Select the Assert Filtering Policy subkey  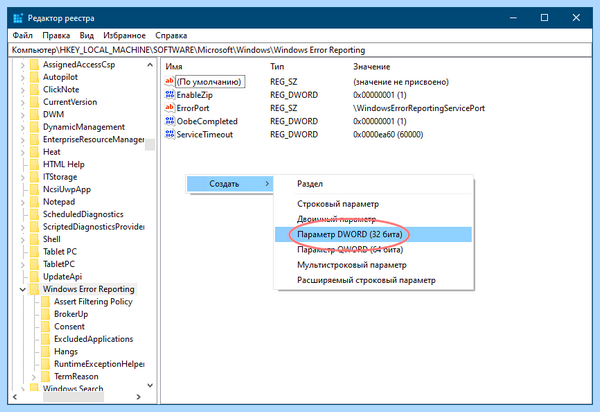pos(93,301)
